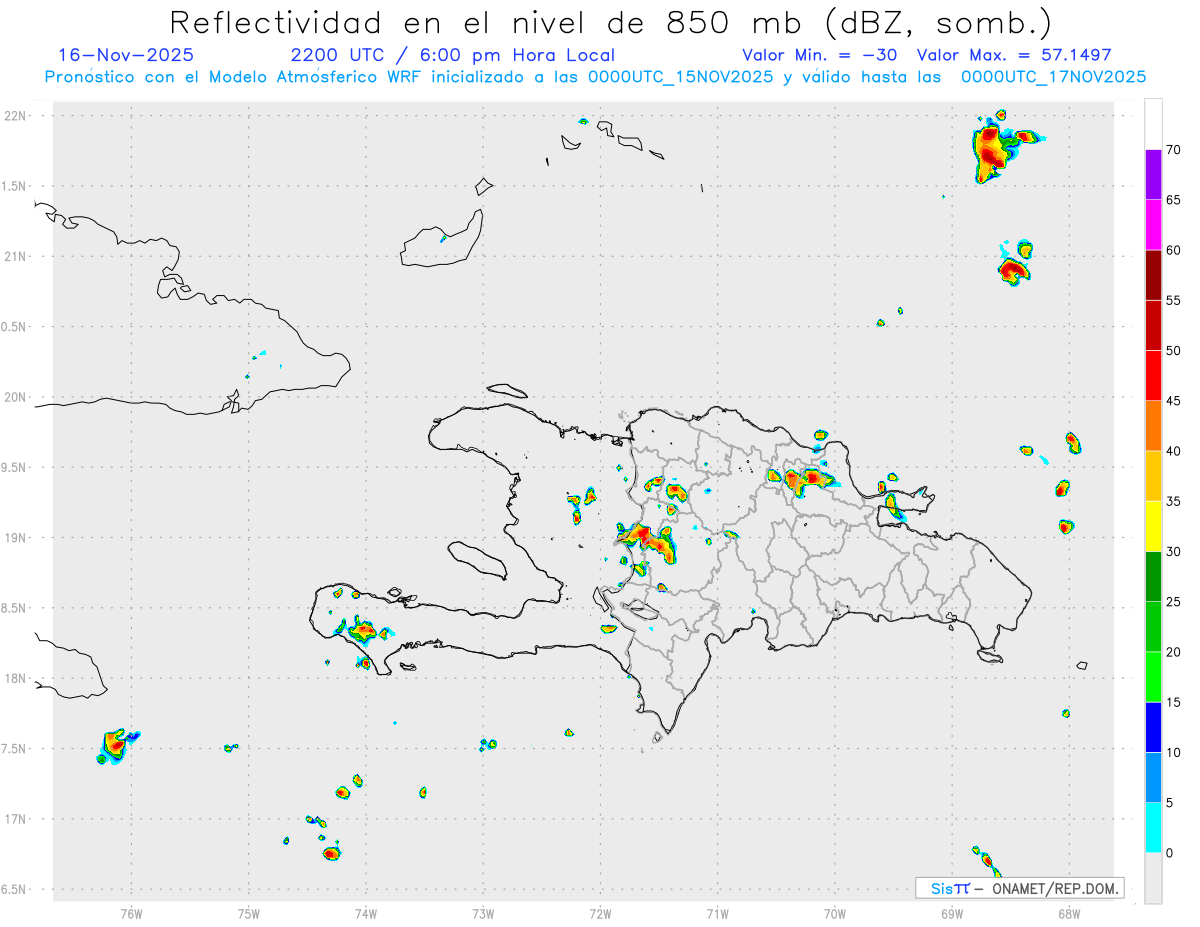Click the colorbar value label '65'
The height and width of the screenshot is (927, 1200).
point(1174,200)
